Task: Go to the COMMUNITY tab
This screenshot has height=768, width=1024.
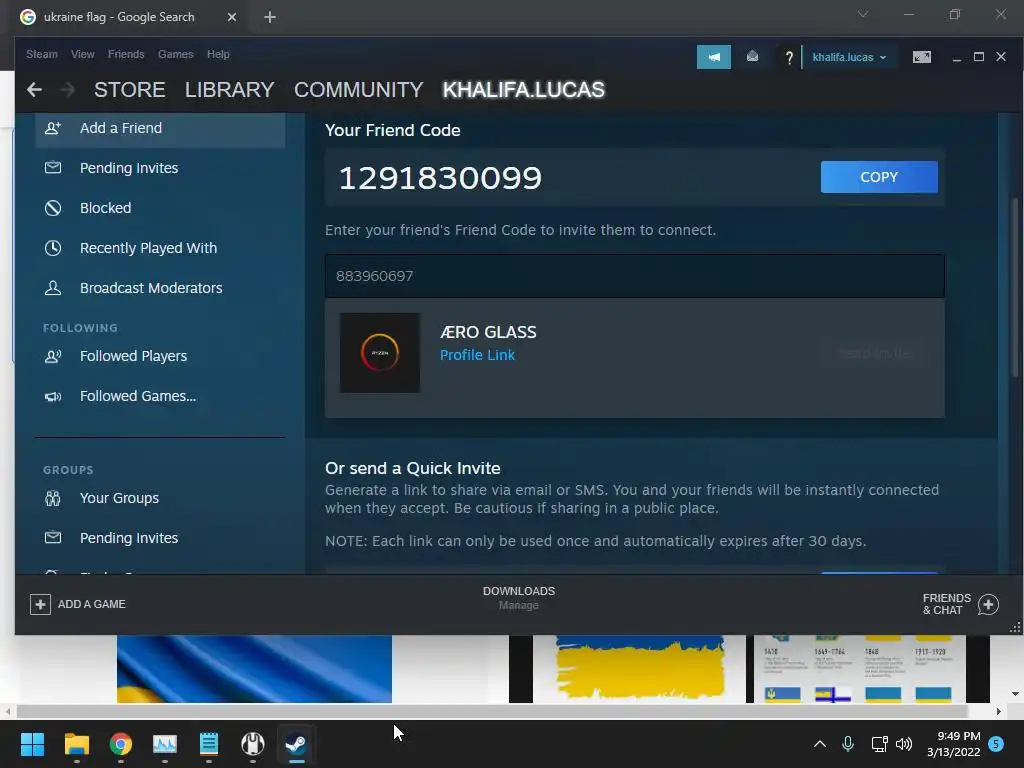Action: pos(359,89)
